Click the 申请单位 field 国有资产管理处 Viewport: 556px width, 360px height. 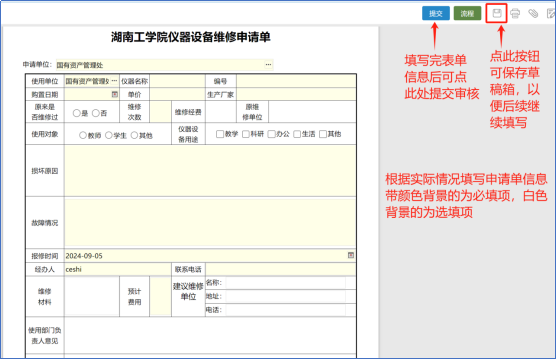tap(165, 65)
